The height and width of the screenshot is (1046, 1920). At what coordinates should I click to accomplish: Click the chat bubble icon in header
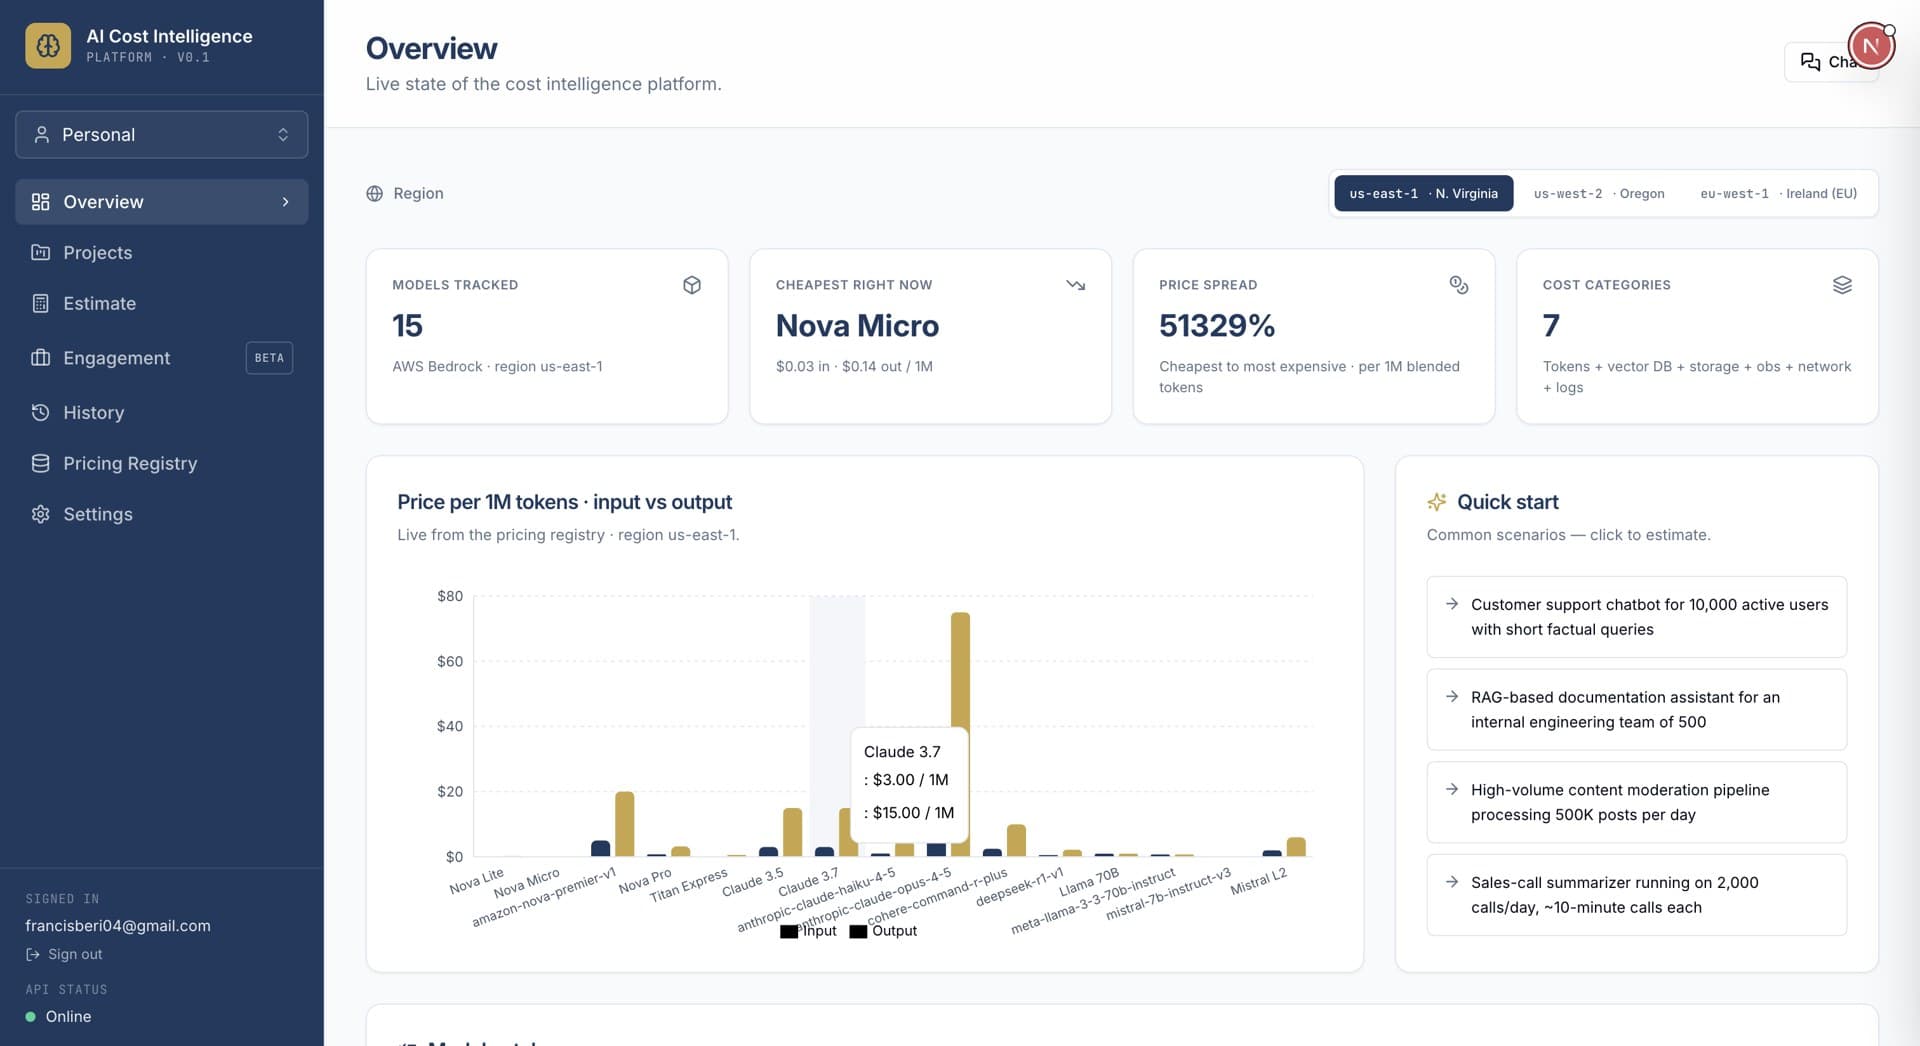pyautogui.click(x=1810, y=62)
